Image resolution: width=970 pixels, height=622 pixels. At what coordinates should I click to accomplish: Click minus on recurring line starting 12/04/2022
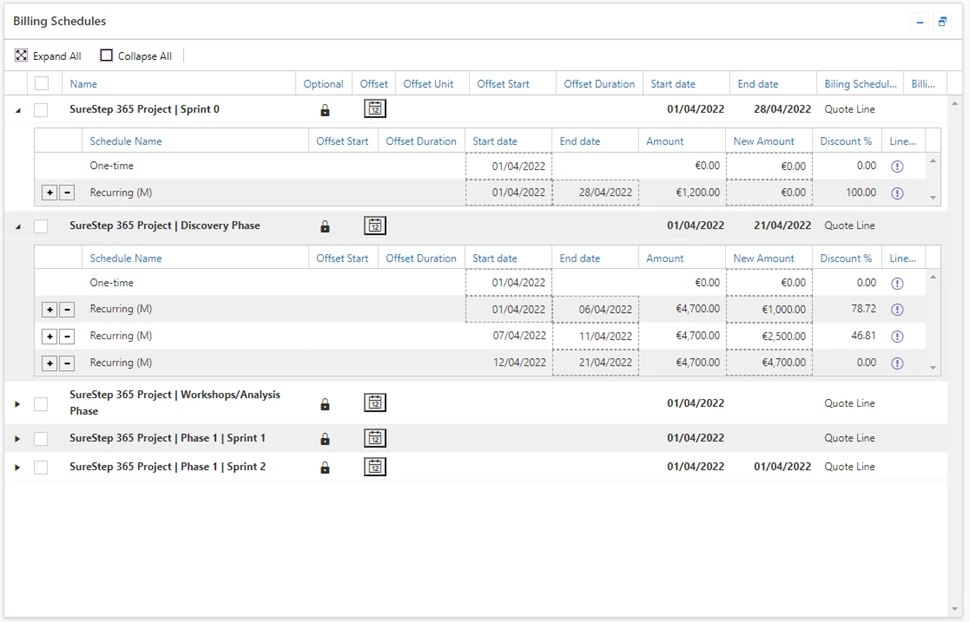coord(67,363)
